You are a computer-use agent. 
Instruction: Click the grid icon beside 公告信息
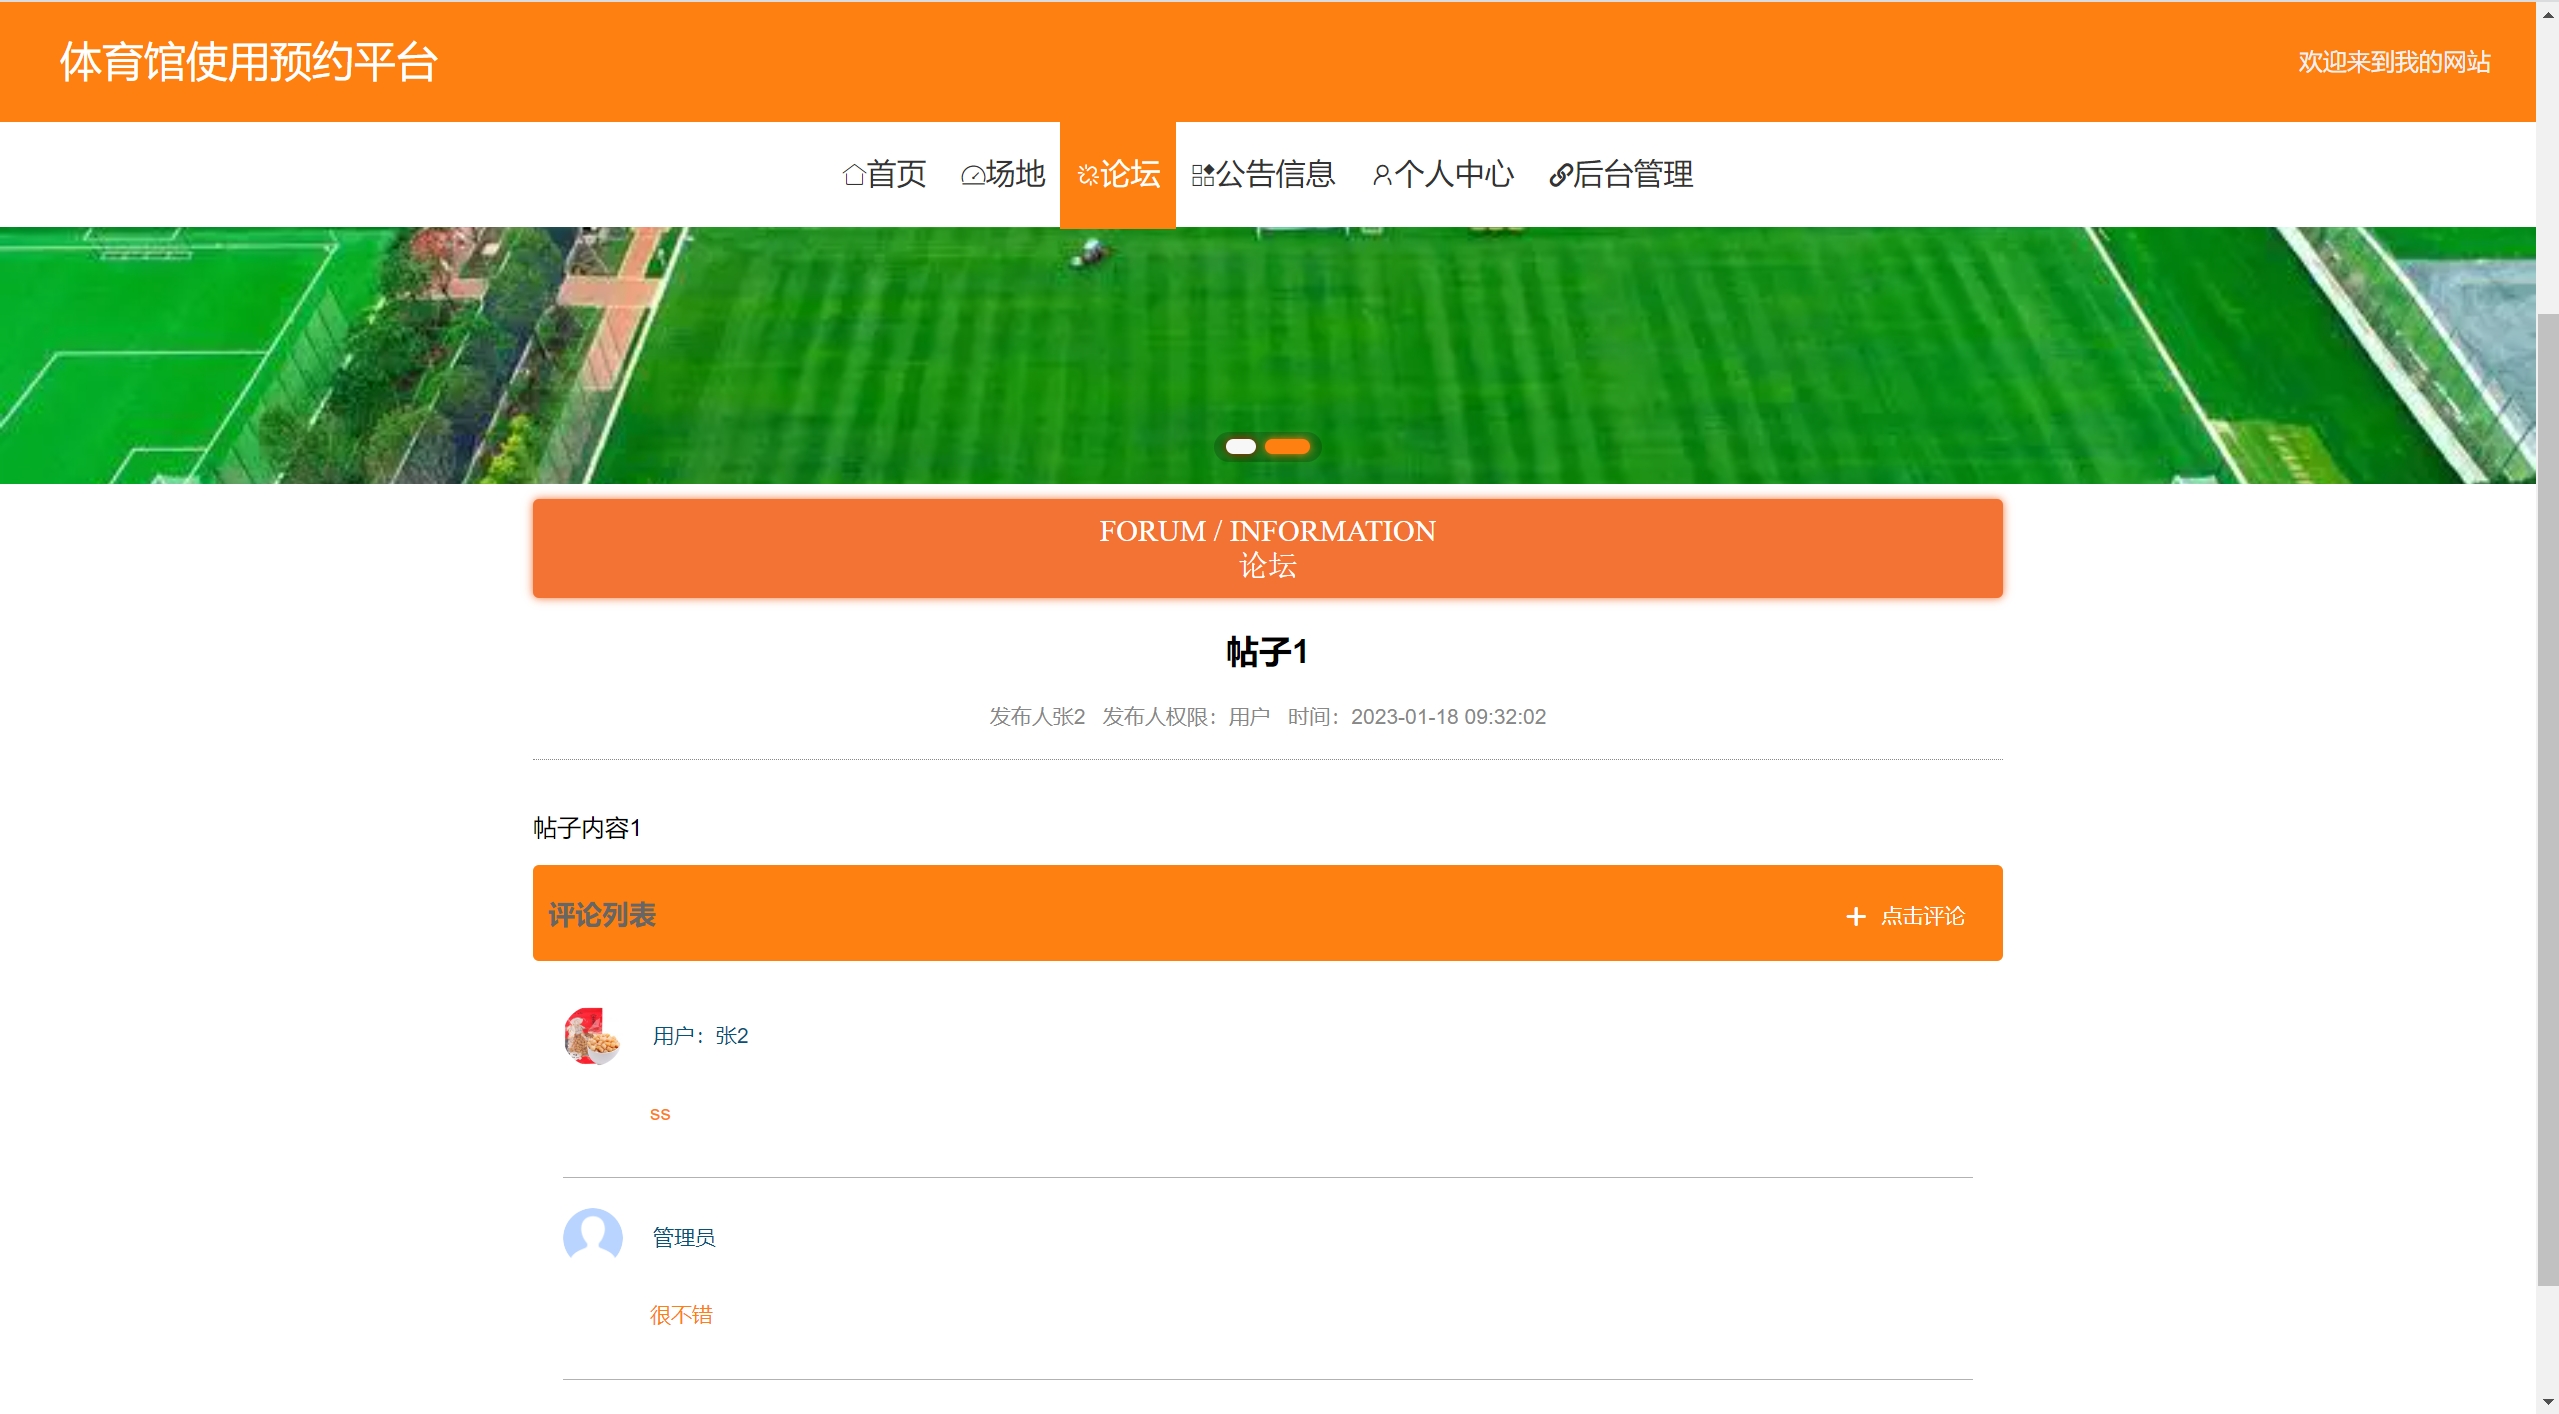(1203, 175)
